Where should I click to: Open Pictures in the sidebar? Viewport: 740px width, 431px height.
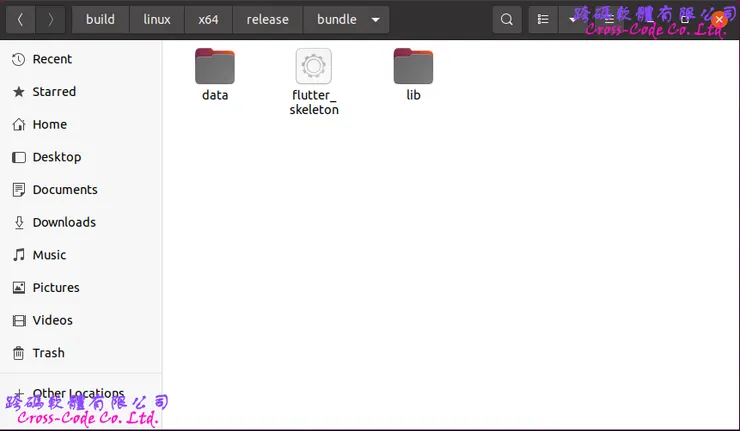click(81, 287)
